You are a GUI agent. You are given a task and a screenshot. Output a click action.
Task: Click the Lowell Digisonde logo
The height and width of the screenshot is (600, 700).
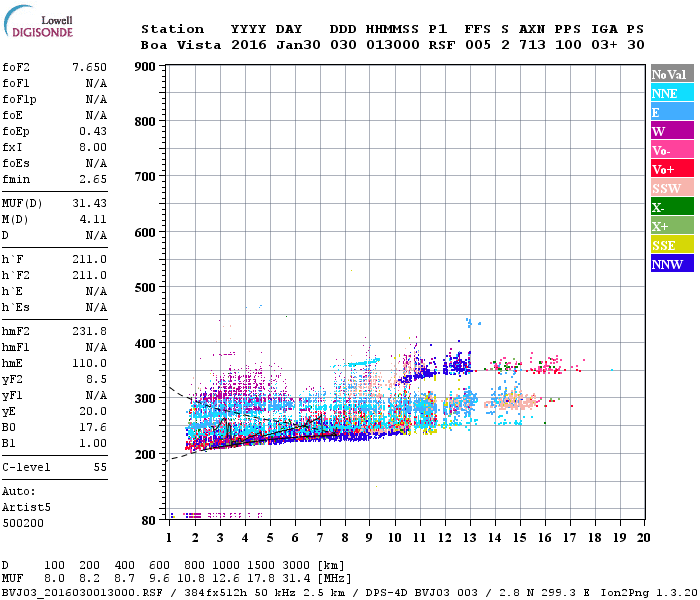pyautogui.click(x=38, y=21)
